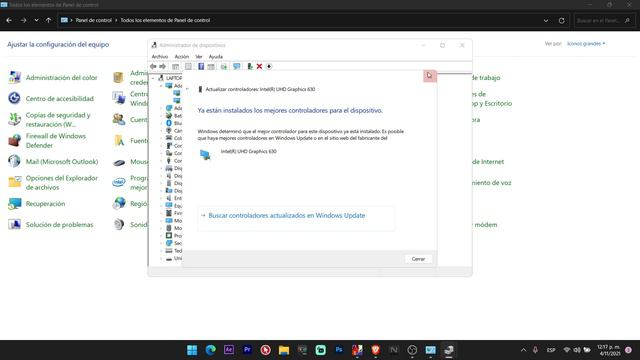Click the Centro de accesibilidad icon
640x360 pixels.
pyautogui.click(x=14, y=98)
